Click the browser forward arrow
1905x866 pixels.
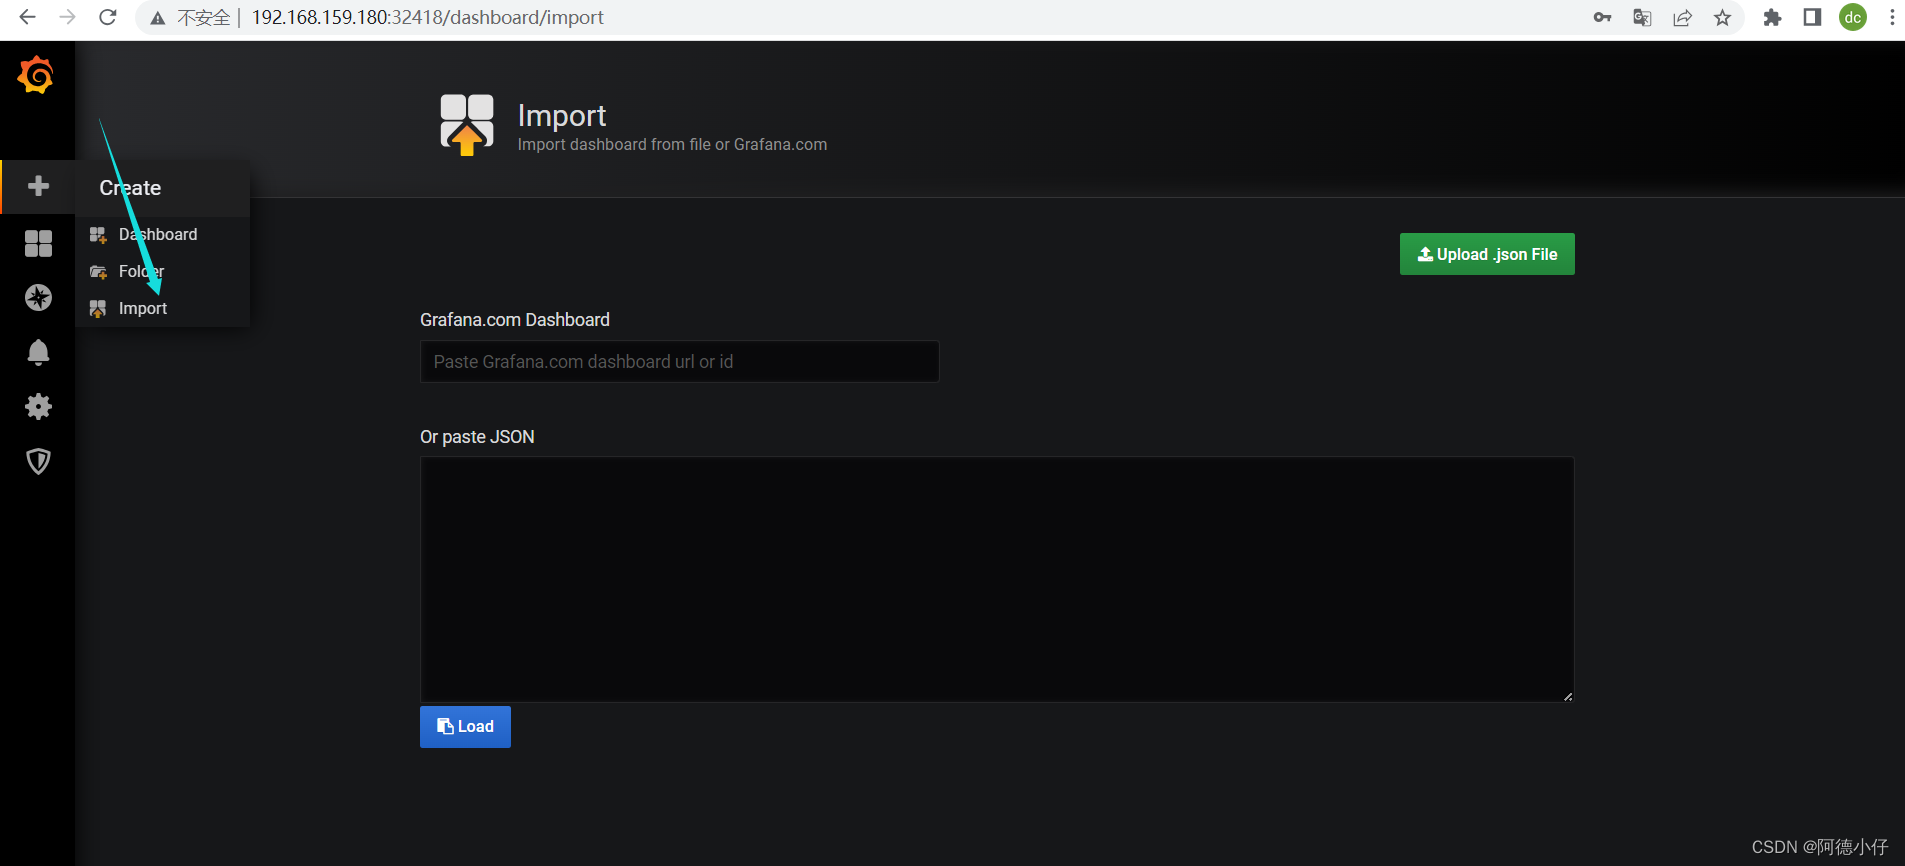[67, 17]
